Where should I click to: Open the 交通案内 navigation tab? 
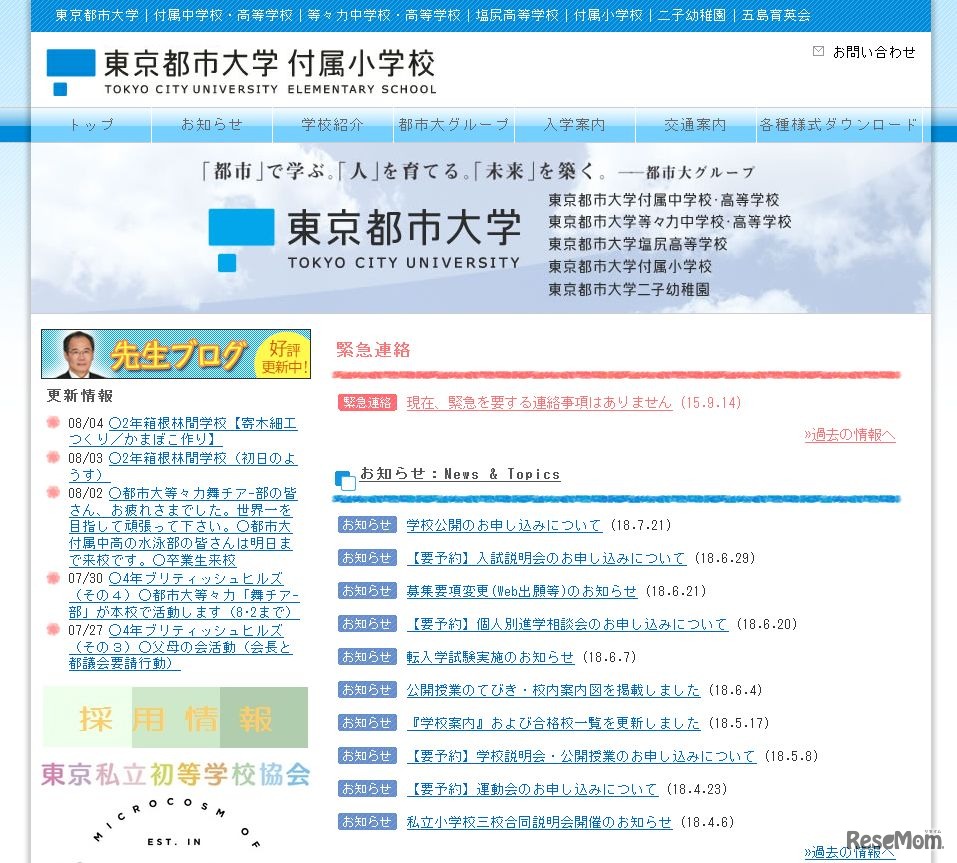click(x=696, y=125)
